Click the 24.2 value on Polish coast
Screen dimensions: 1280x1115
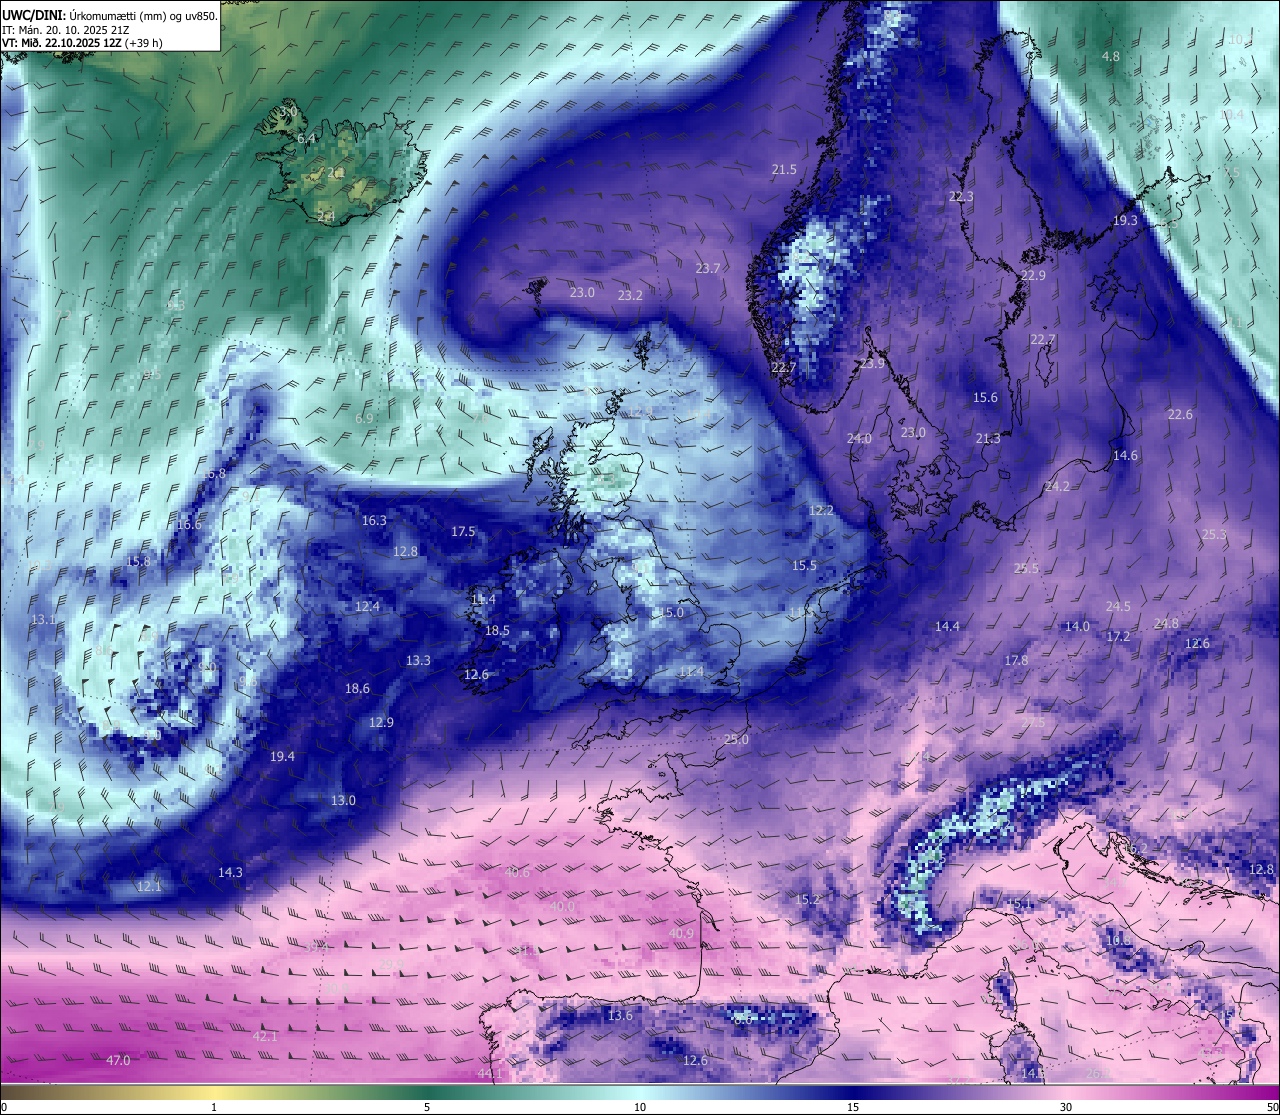1057,487
